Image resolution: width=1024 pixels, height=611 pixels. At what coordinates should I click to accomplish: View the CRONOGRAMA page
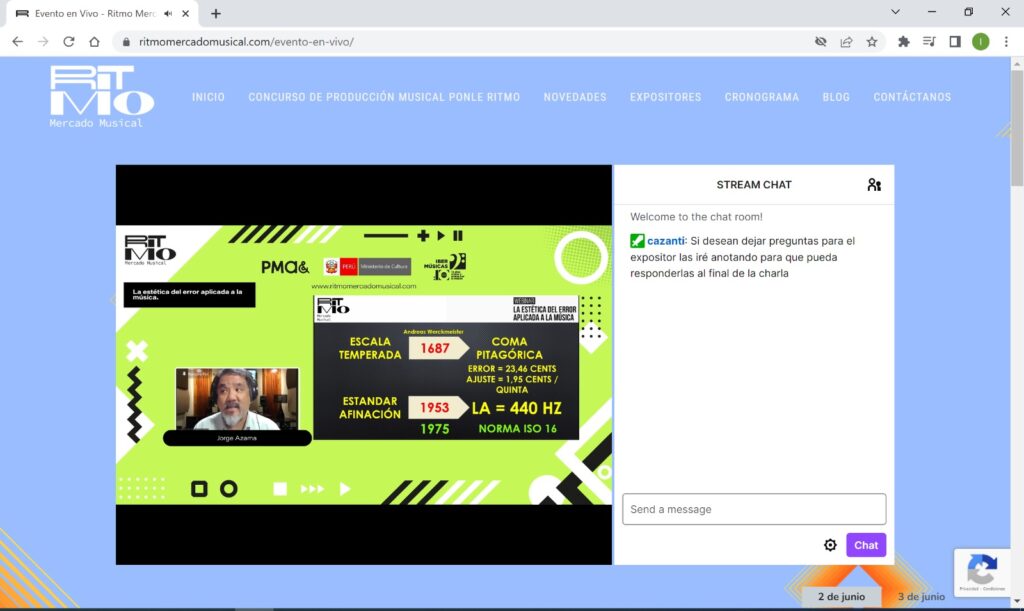761,97
